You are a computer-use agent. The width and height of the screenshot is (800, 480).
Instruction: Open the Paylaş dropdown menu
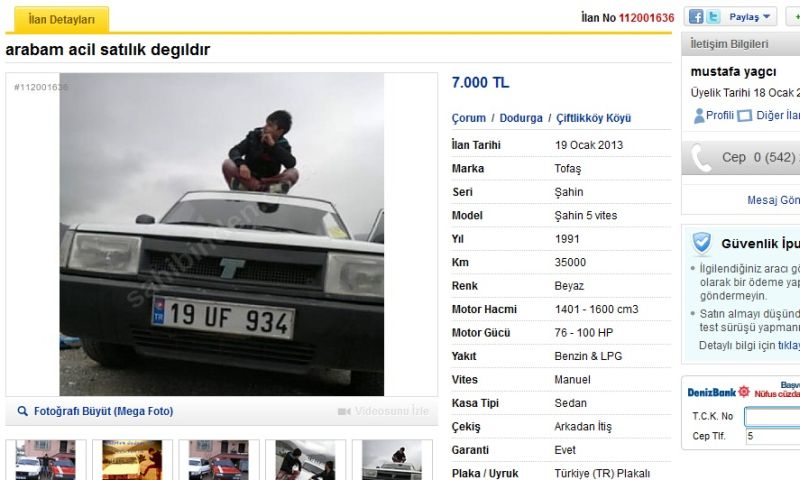click(749, 17)
